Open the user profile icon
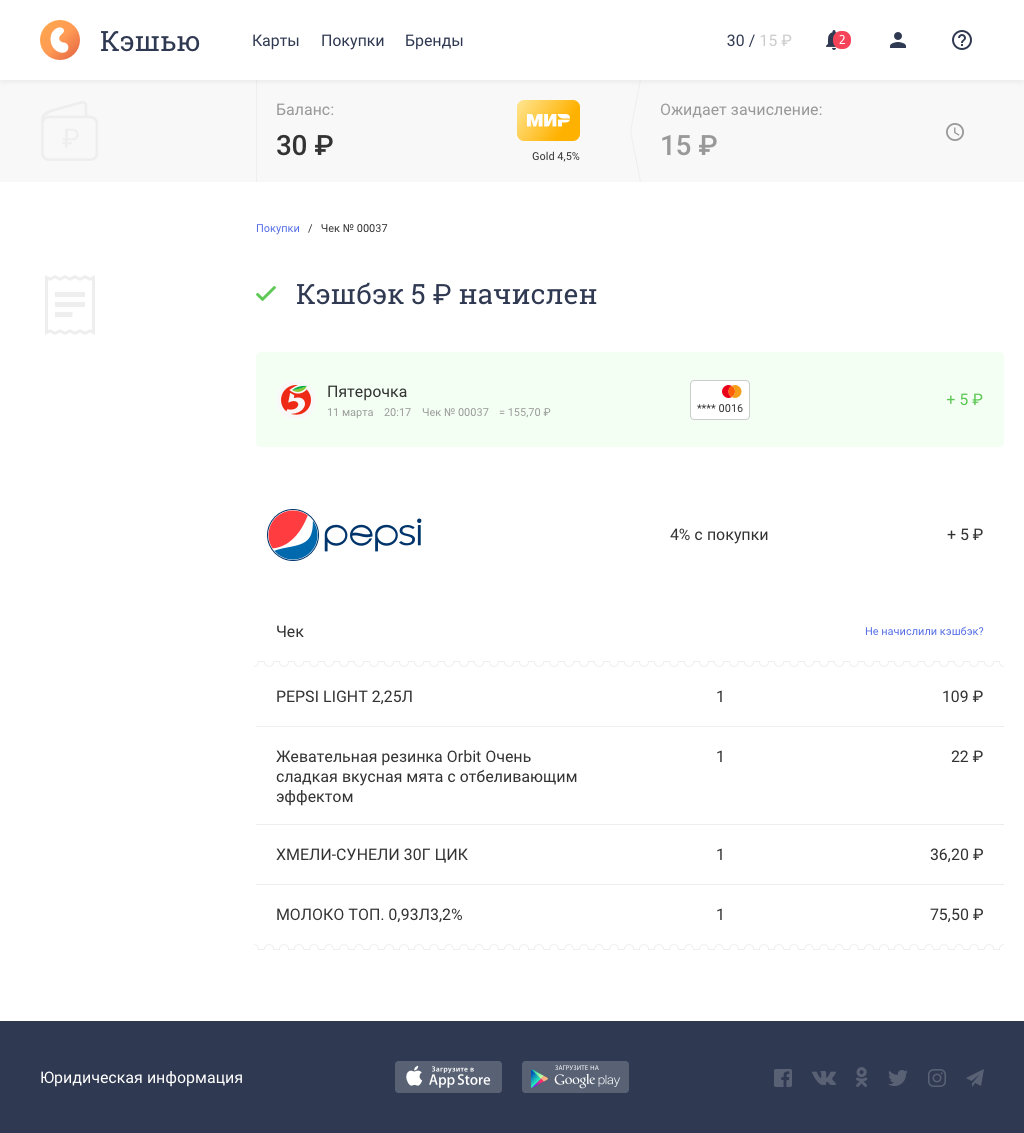 898,40
